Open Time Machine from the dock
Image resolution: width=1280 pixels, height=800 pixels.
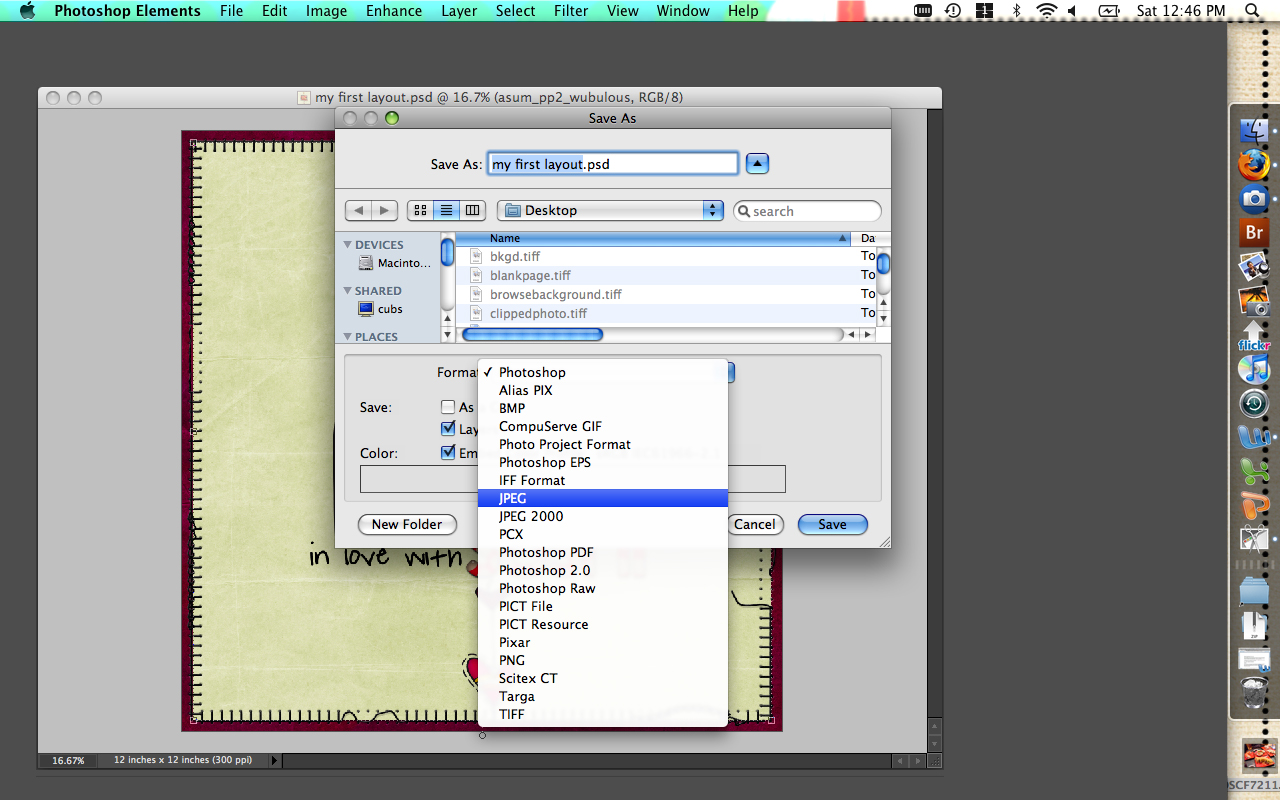pyautogui.click(x=1253, y=403)
